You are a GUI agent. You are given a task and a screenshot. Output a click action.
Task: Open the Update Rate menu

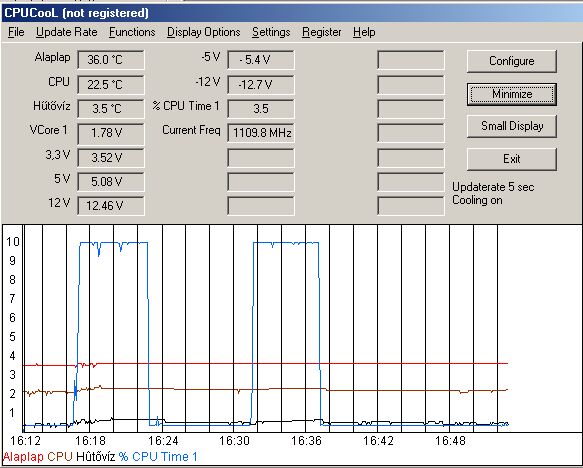tap(67, 32)
